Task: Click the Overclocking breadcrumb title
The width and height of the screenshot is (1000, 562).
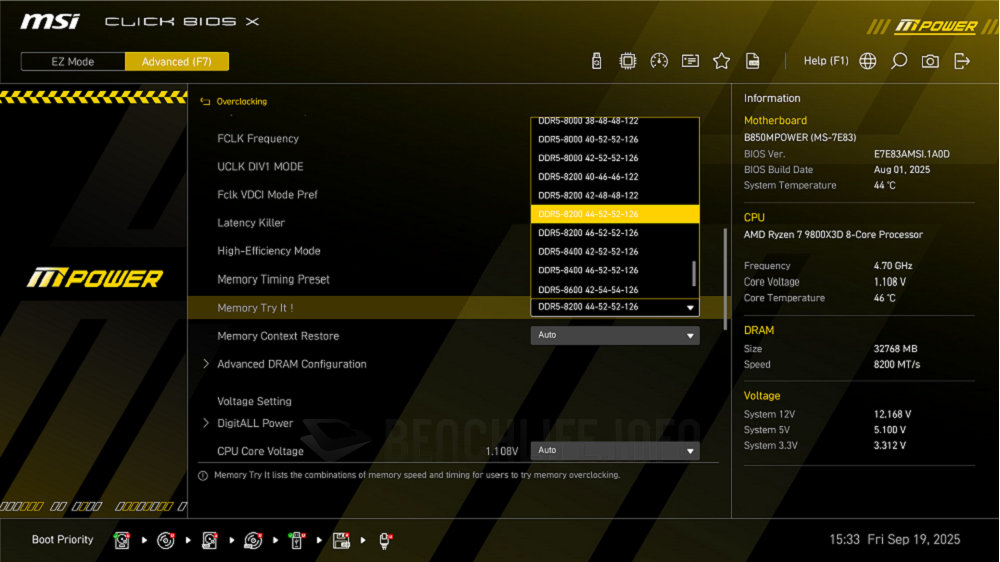Action: pyautogui.click(x=242, y=101)
